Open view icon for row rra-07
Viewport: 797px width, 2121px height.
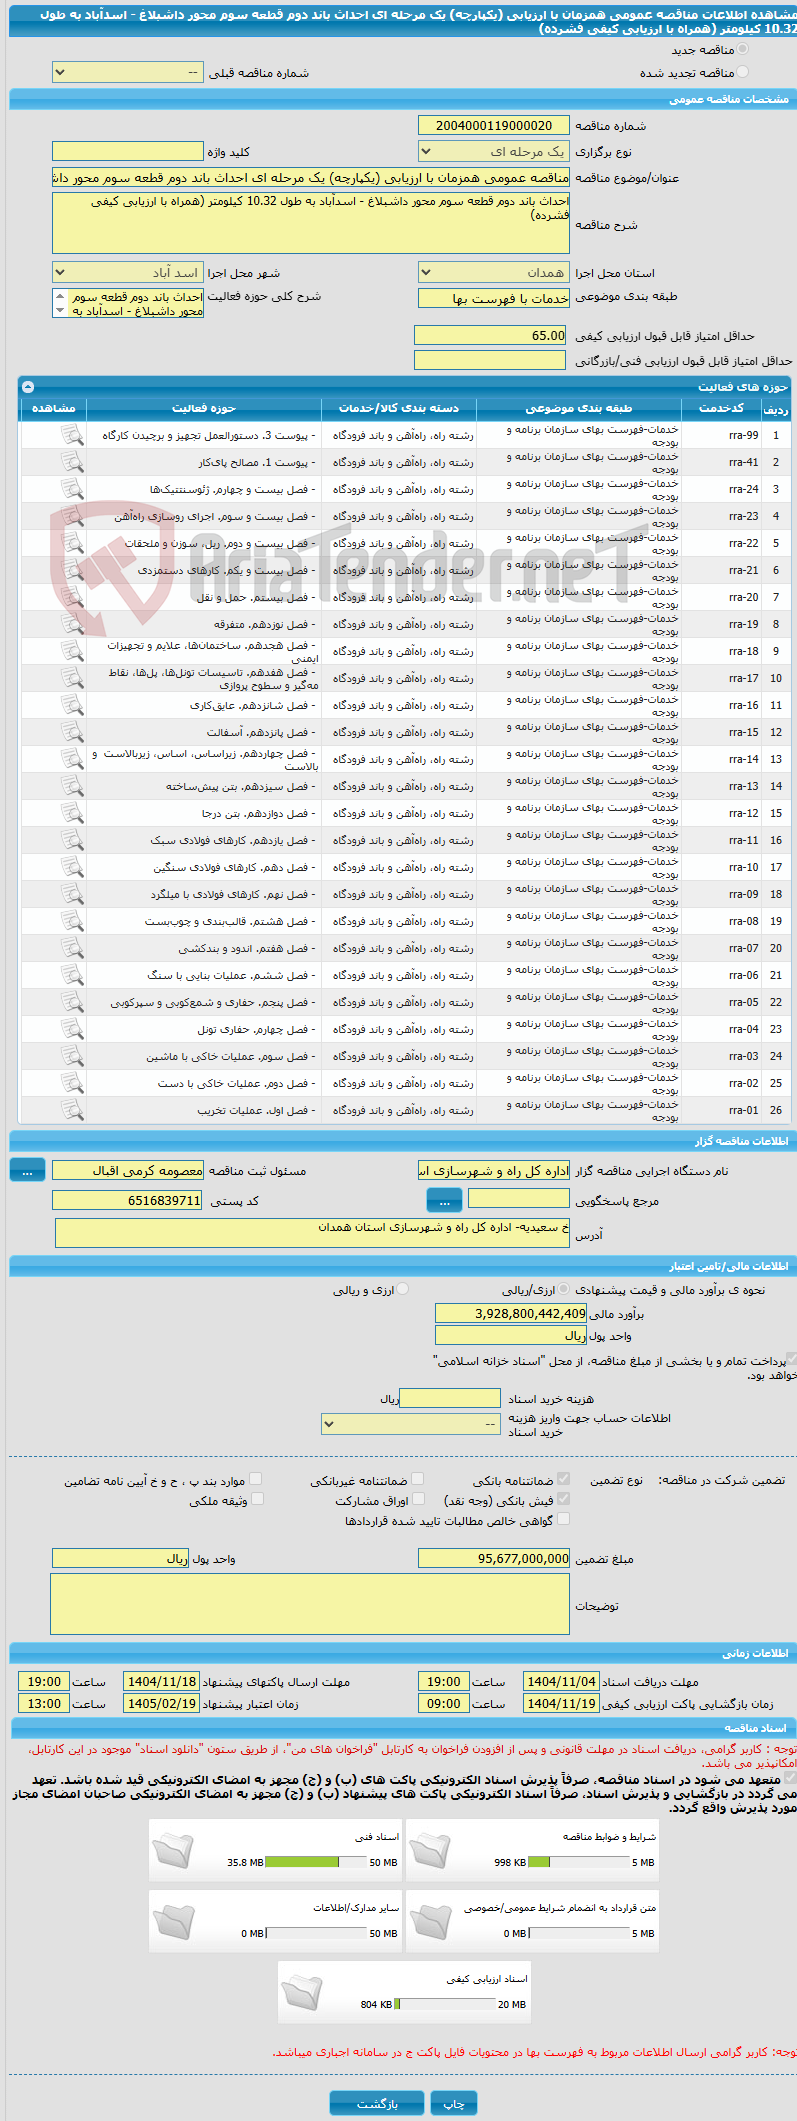click(x=72, y=948)
